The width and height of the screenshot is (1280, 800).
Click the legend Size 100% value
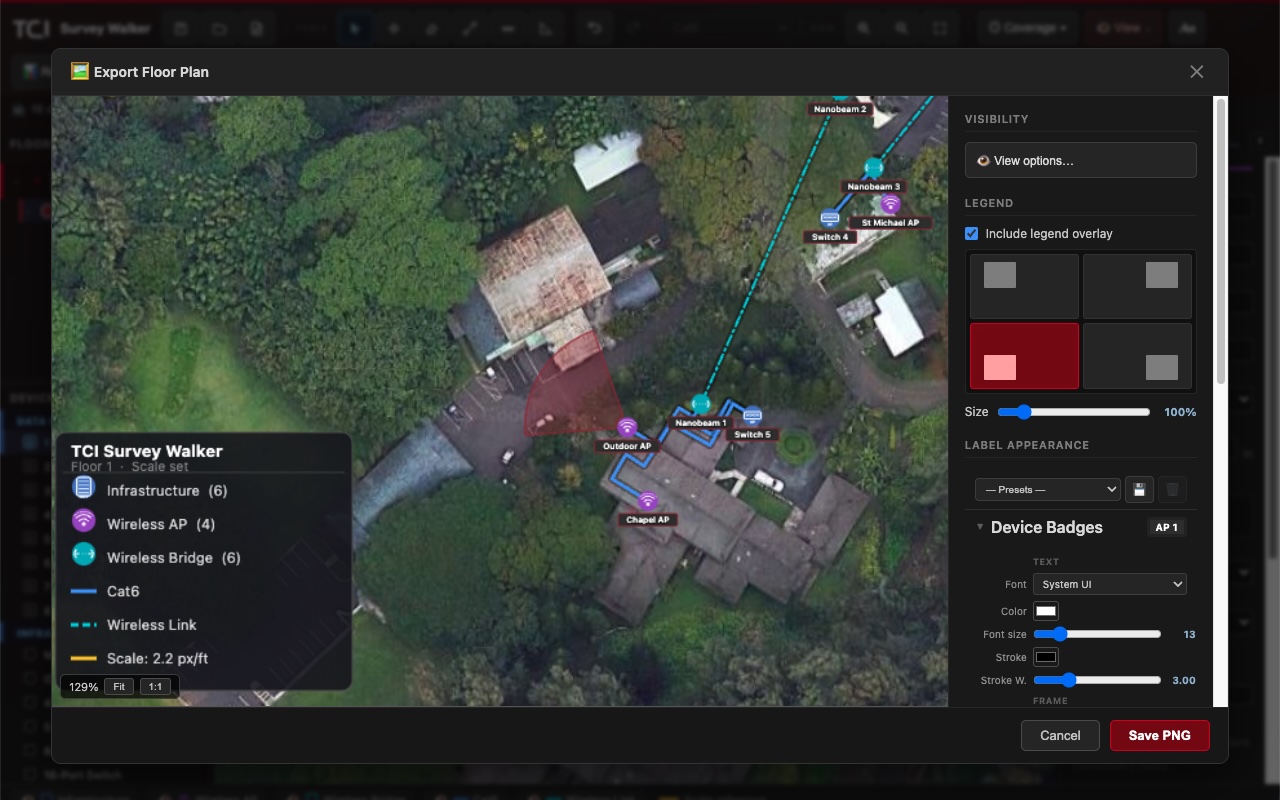(1180, 412)
